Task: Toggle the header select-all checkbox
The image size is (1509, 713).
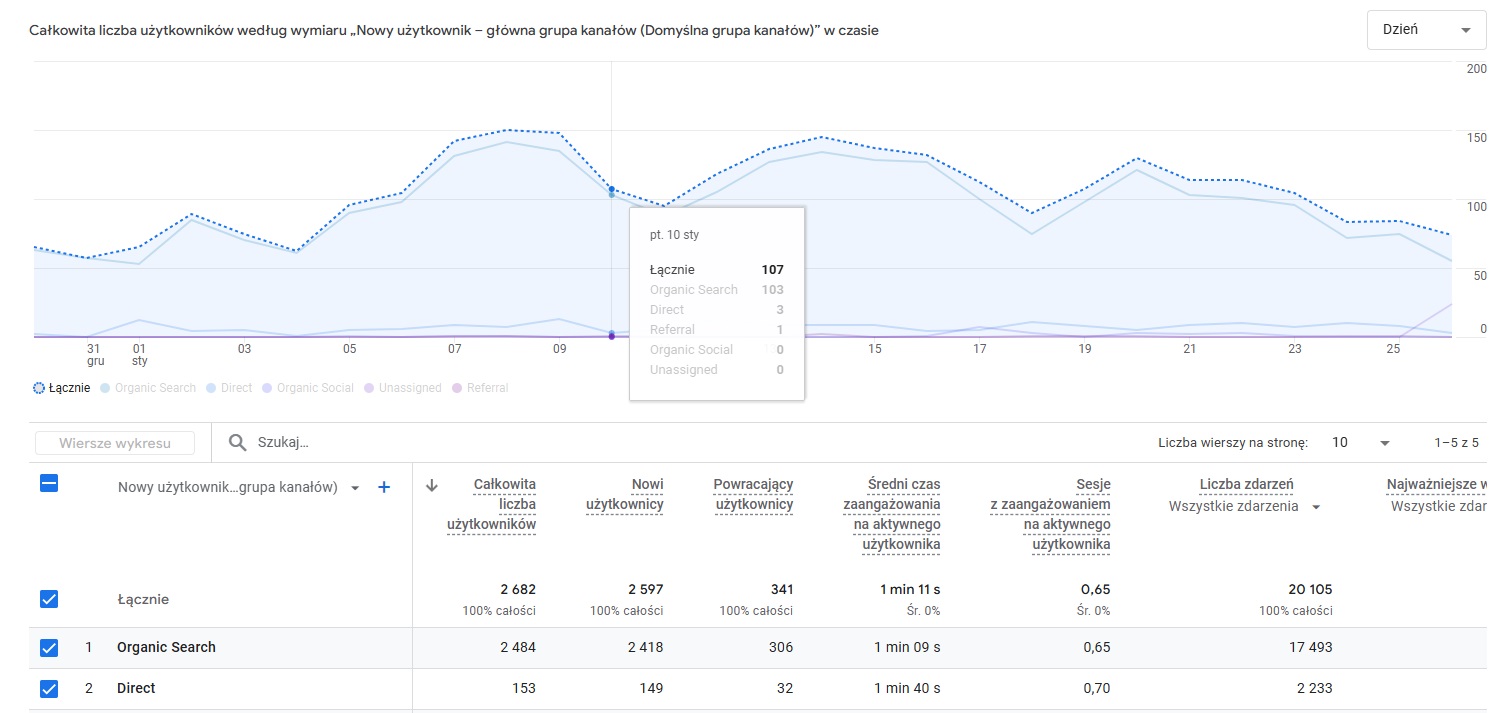Action: (49, 483)
